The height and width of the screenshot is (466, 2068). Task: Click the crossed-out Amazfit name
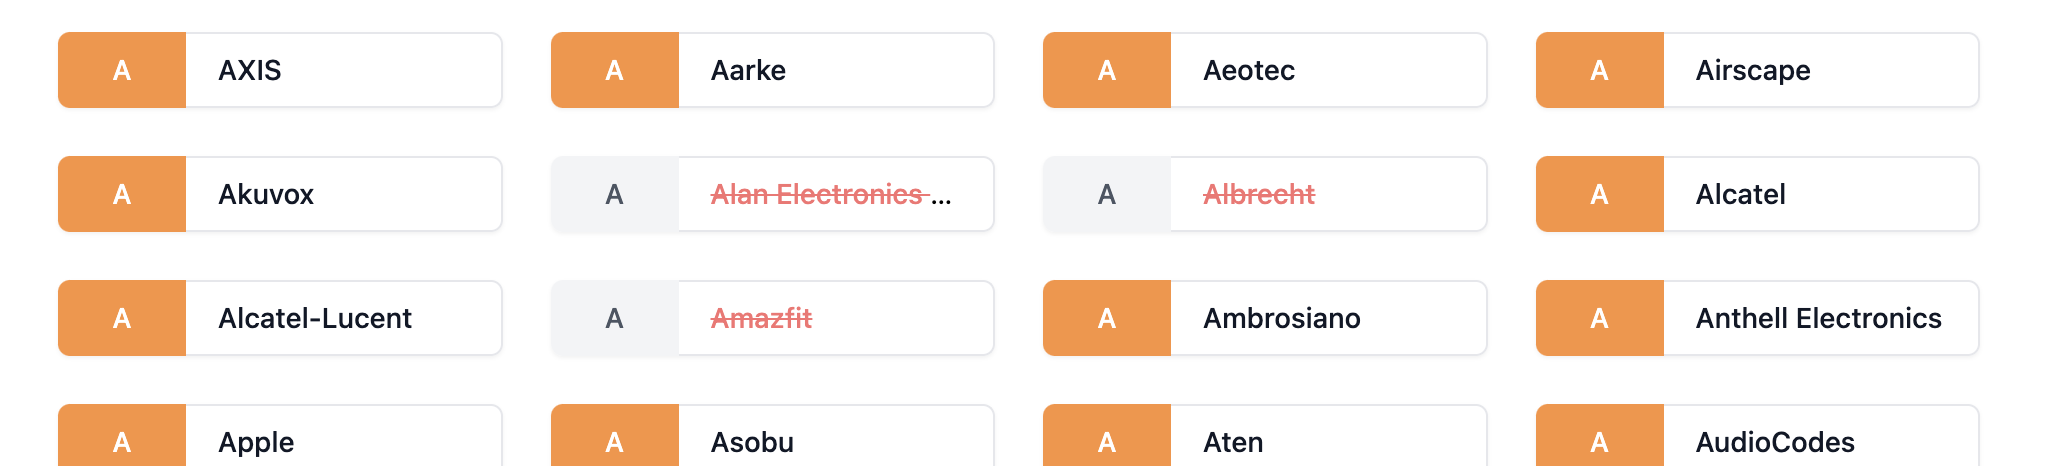(x=761, y=318)
